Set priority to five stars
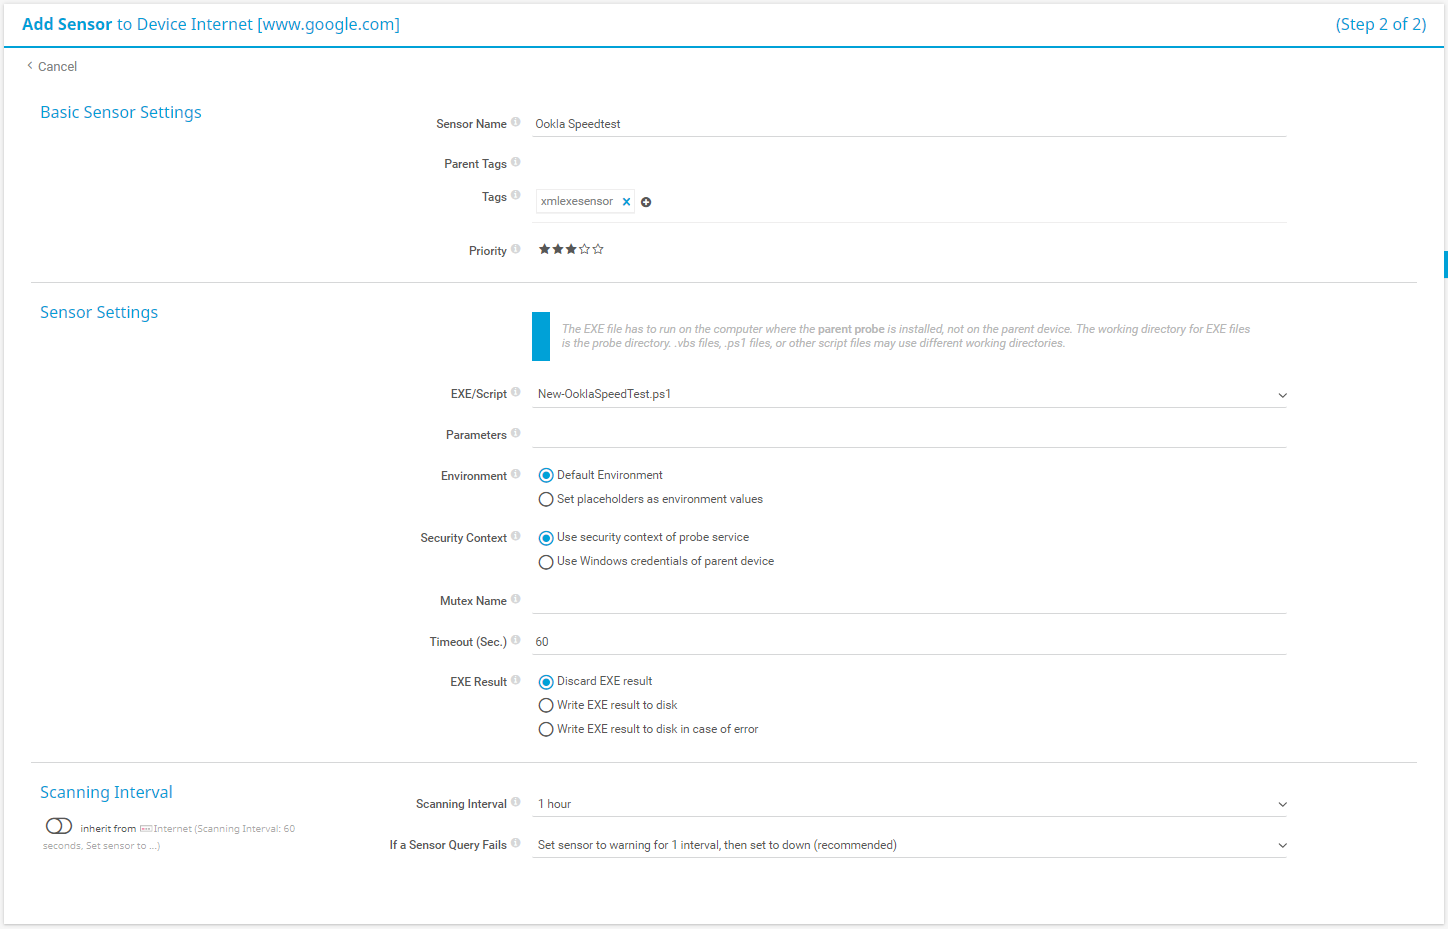Viewport: 1448px width, 929px height. (x=598, y=249)
